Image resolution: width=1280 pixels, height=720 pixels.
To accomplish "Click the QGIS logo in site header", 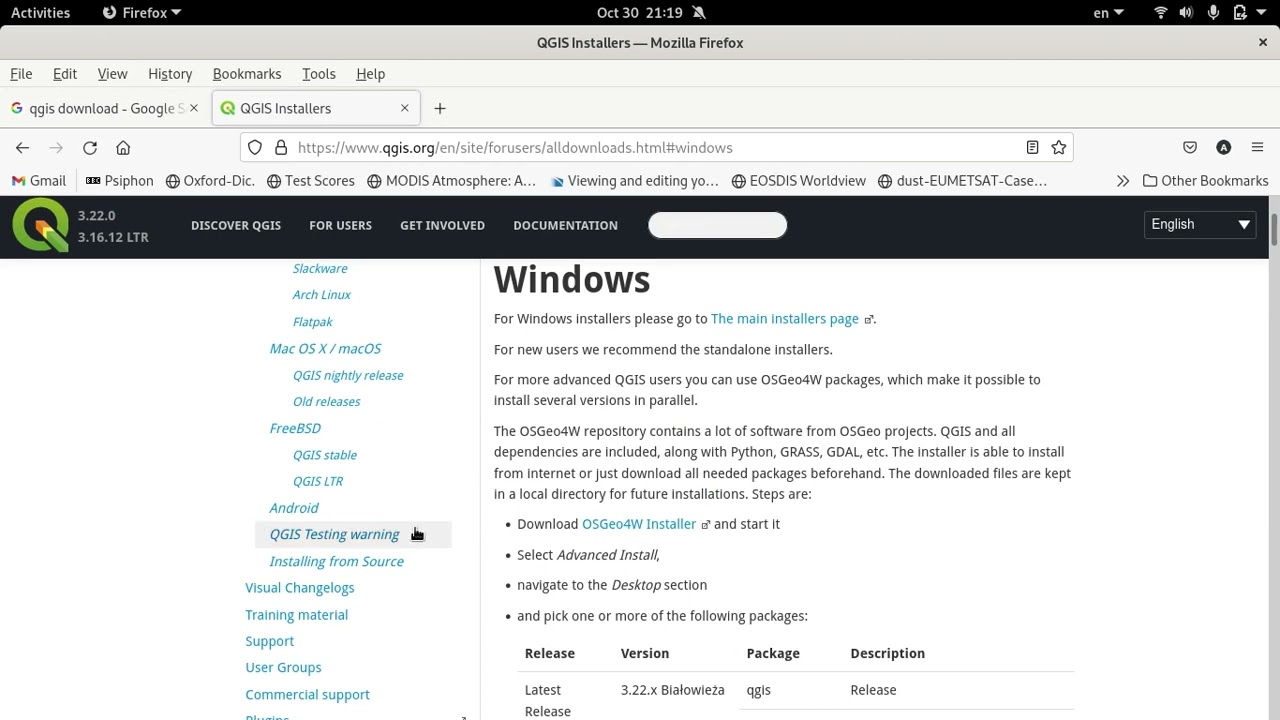I will [41, 225].
